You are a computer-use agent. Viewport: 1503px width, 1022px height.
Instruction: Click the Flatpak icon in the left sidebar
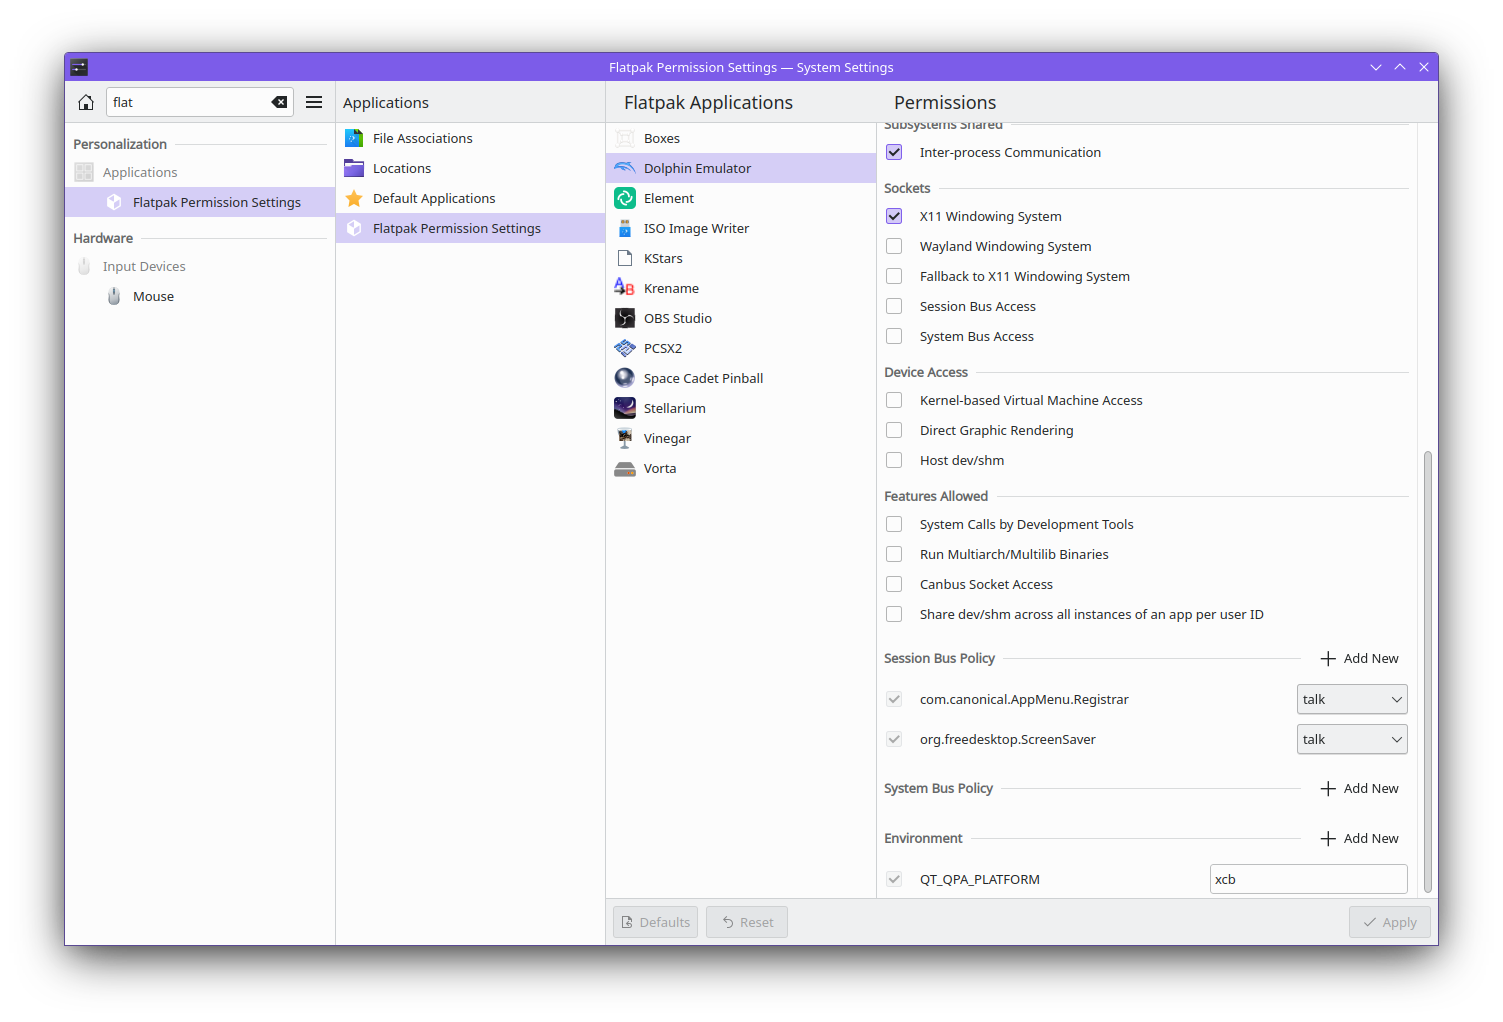click(x=114, y=202)
